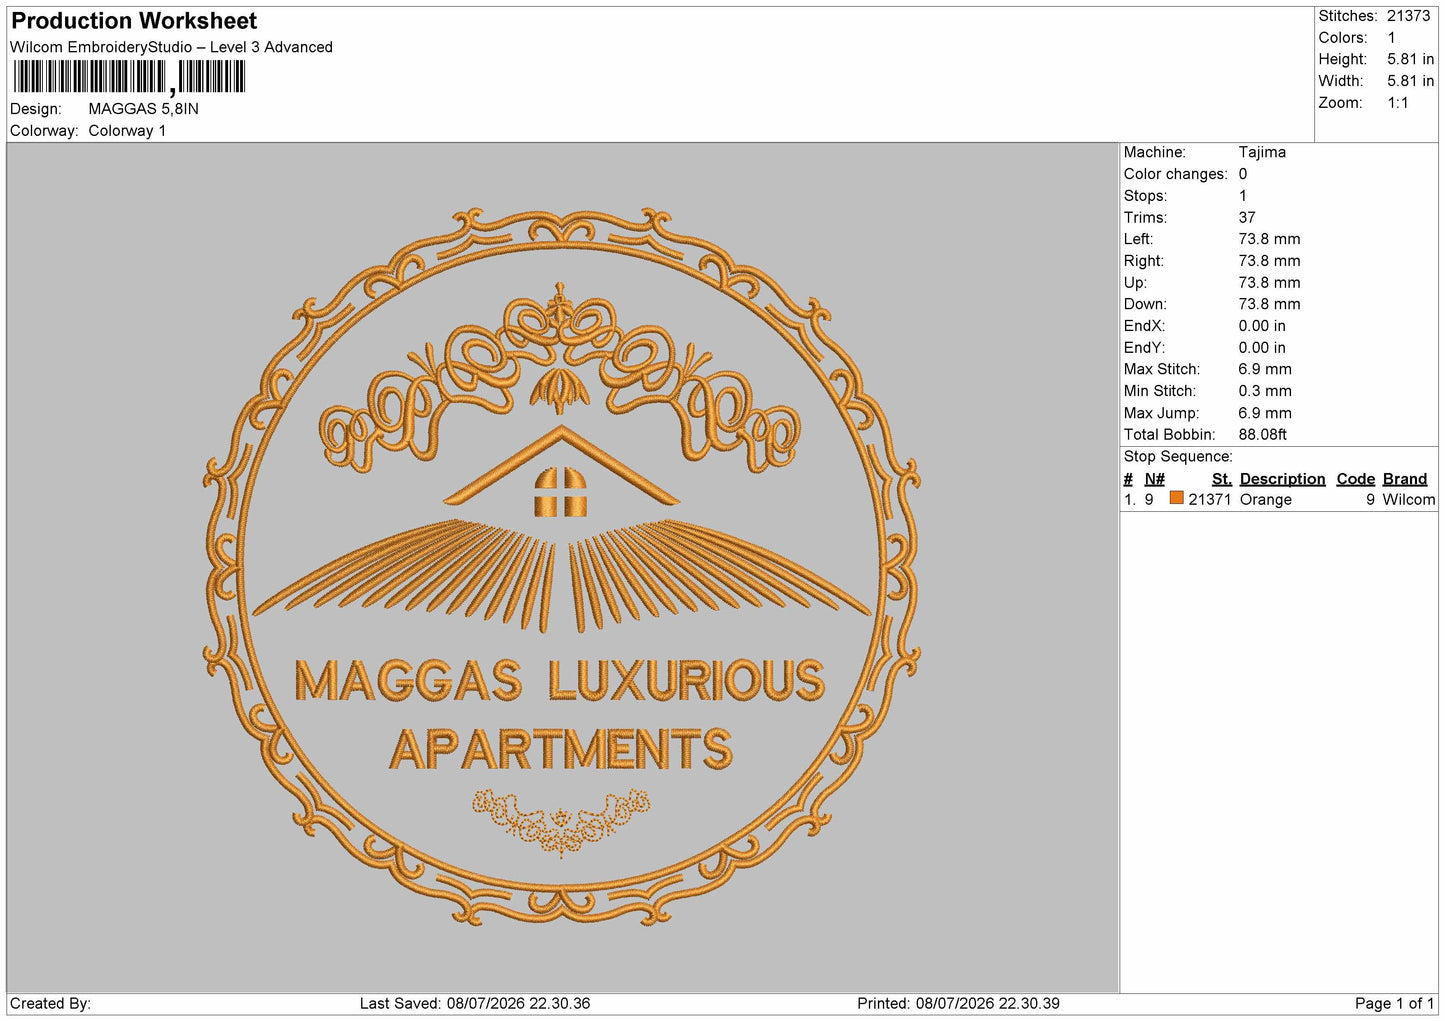Click the Code column header

coord(1355,479)
